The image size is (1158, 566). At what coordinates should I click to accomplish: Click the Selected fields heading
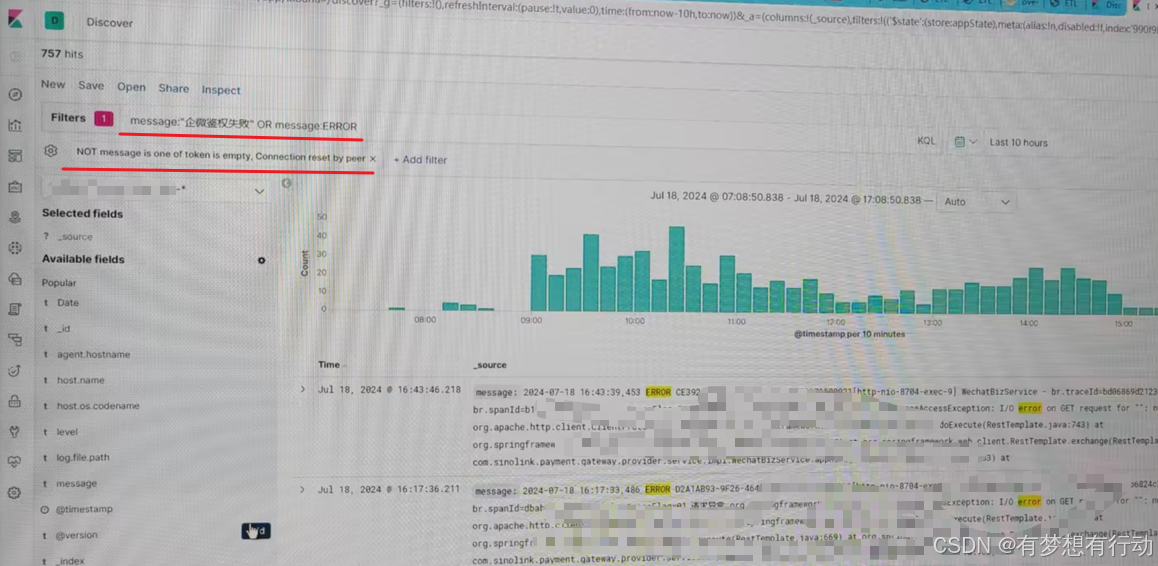point(82,214)
